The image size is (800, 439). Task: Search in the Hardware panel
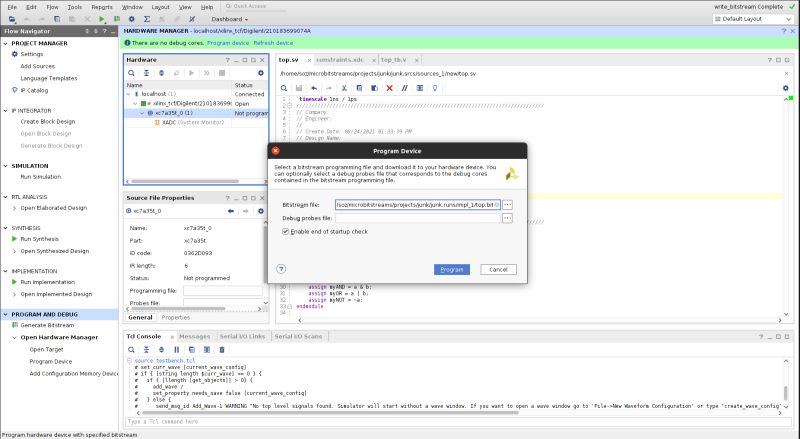pos(131,73)
